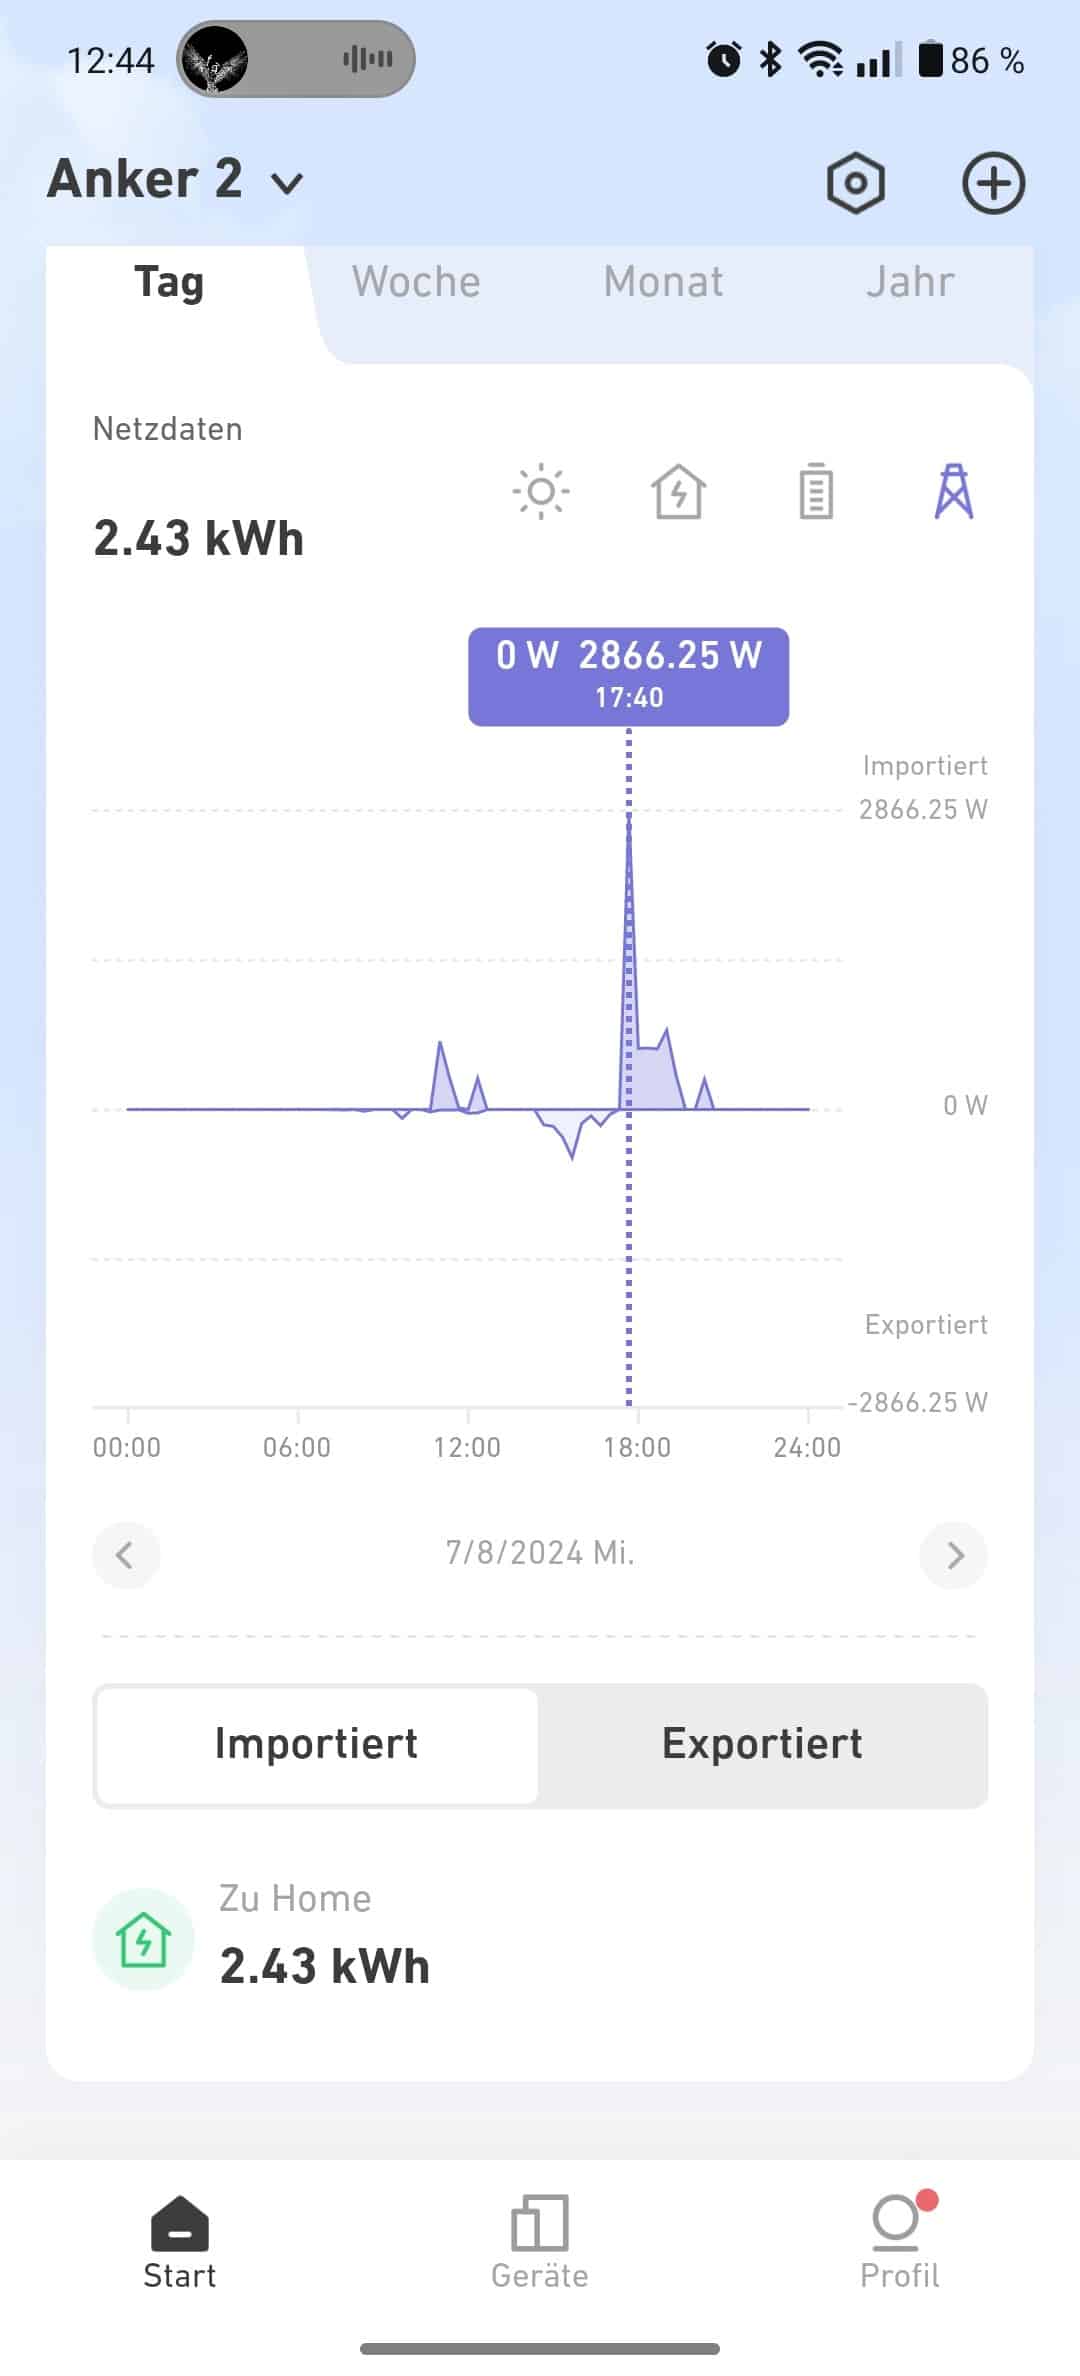The height and width of the screenshot is (2376, 1080).
Task: Open the hexagon settings icon
Action: coord(856,184)
